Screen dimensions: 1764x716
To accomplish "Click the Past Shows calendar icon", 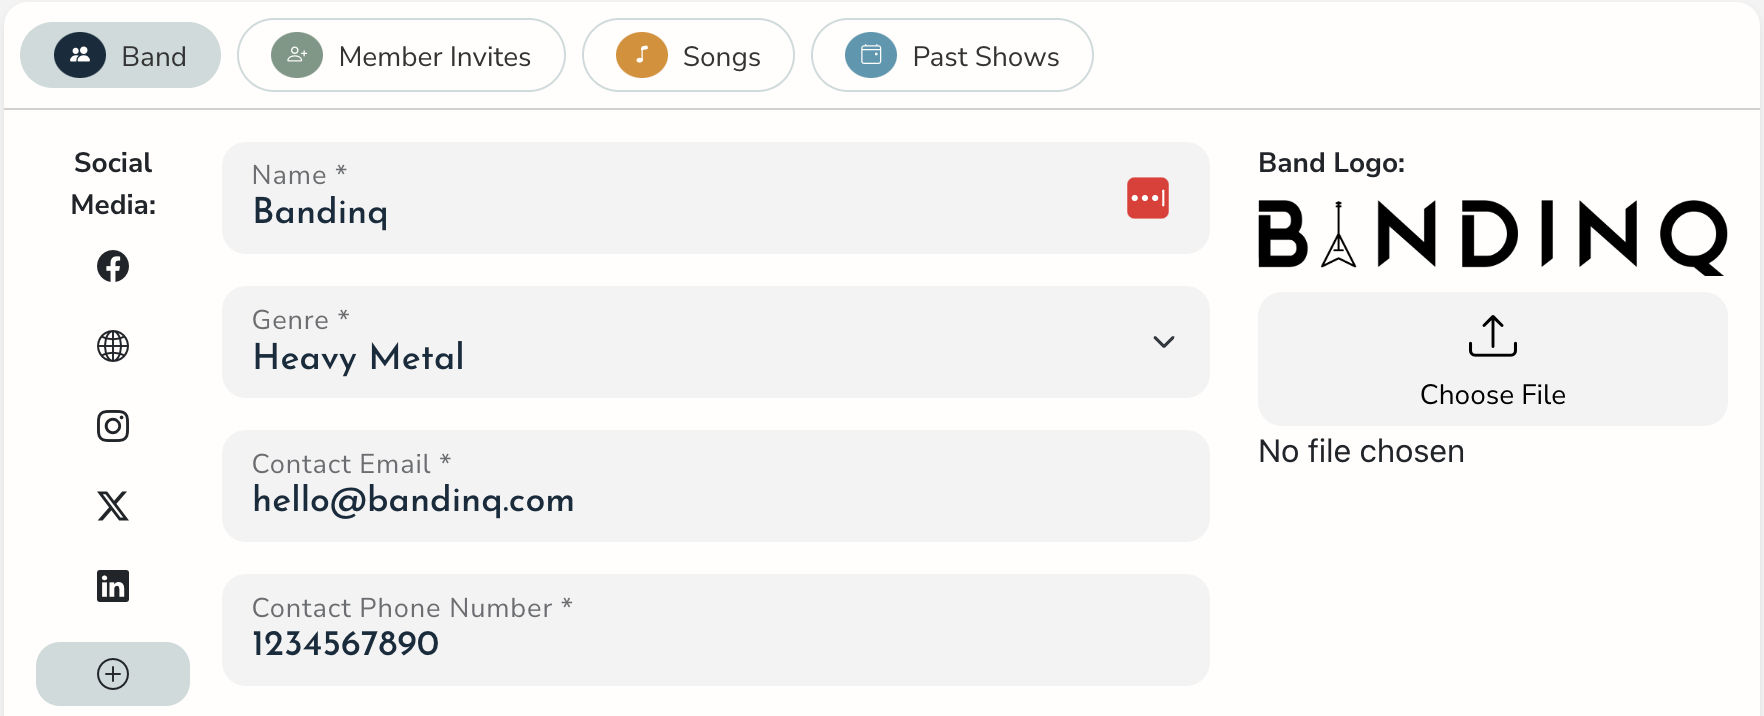I will 870,56.
